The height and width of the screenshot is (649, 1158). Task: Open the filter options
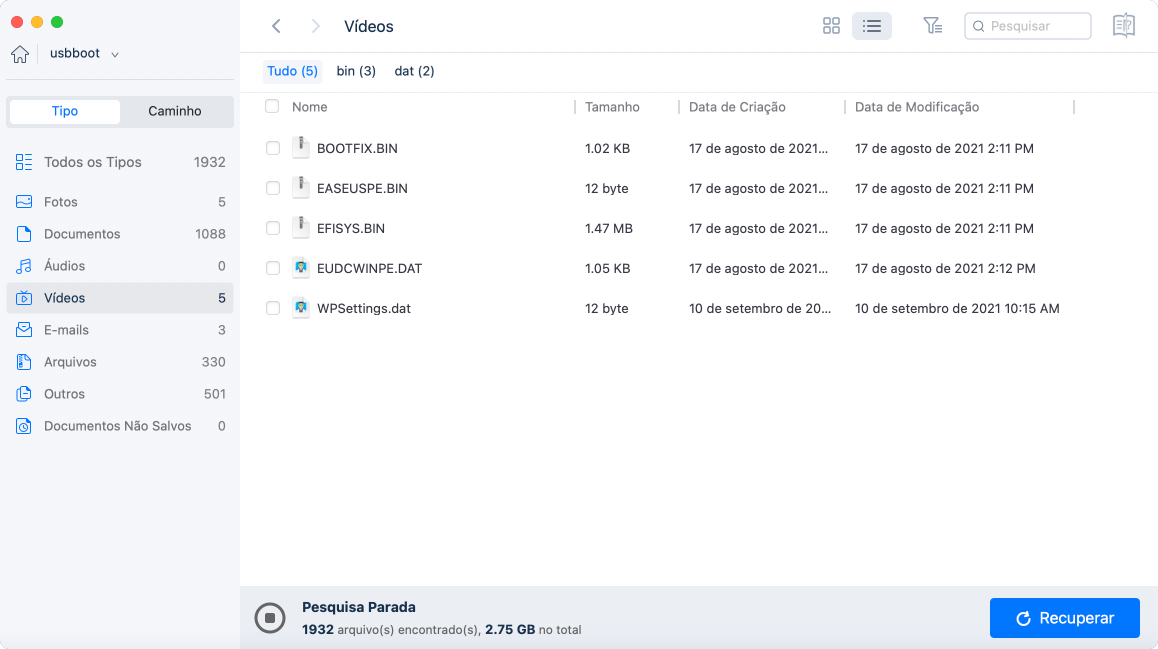933,26
